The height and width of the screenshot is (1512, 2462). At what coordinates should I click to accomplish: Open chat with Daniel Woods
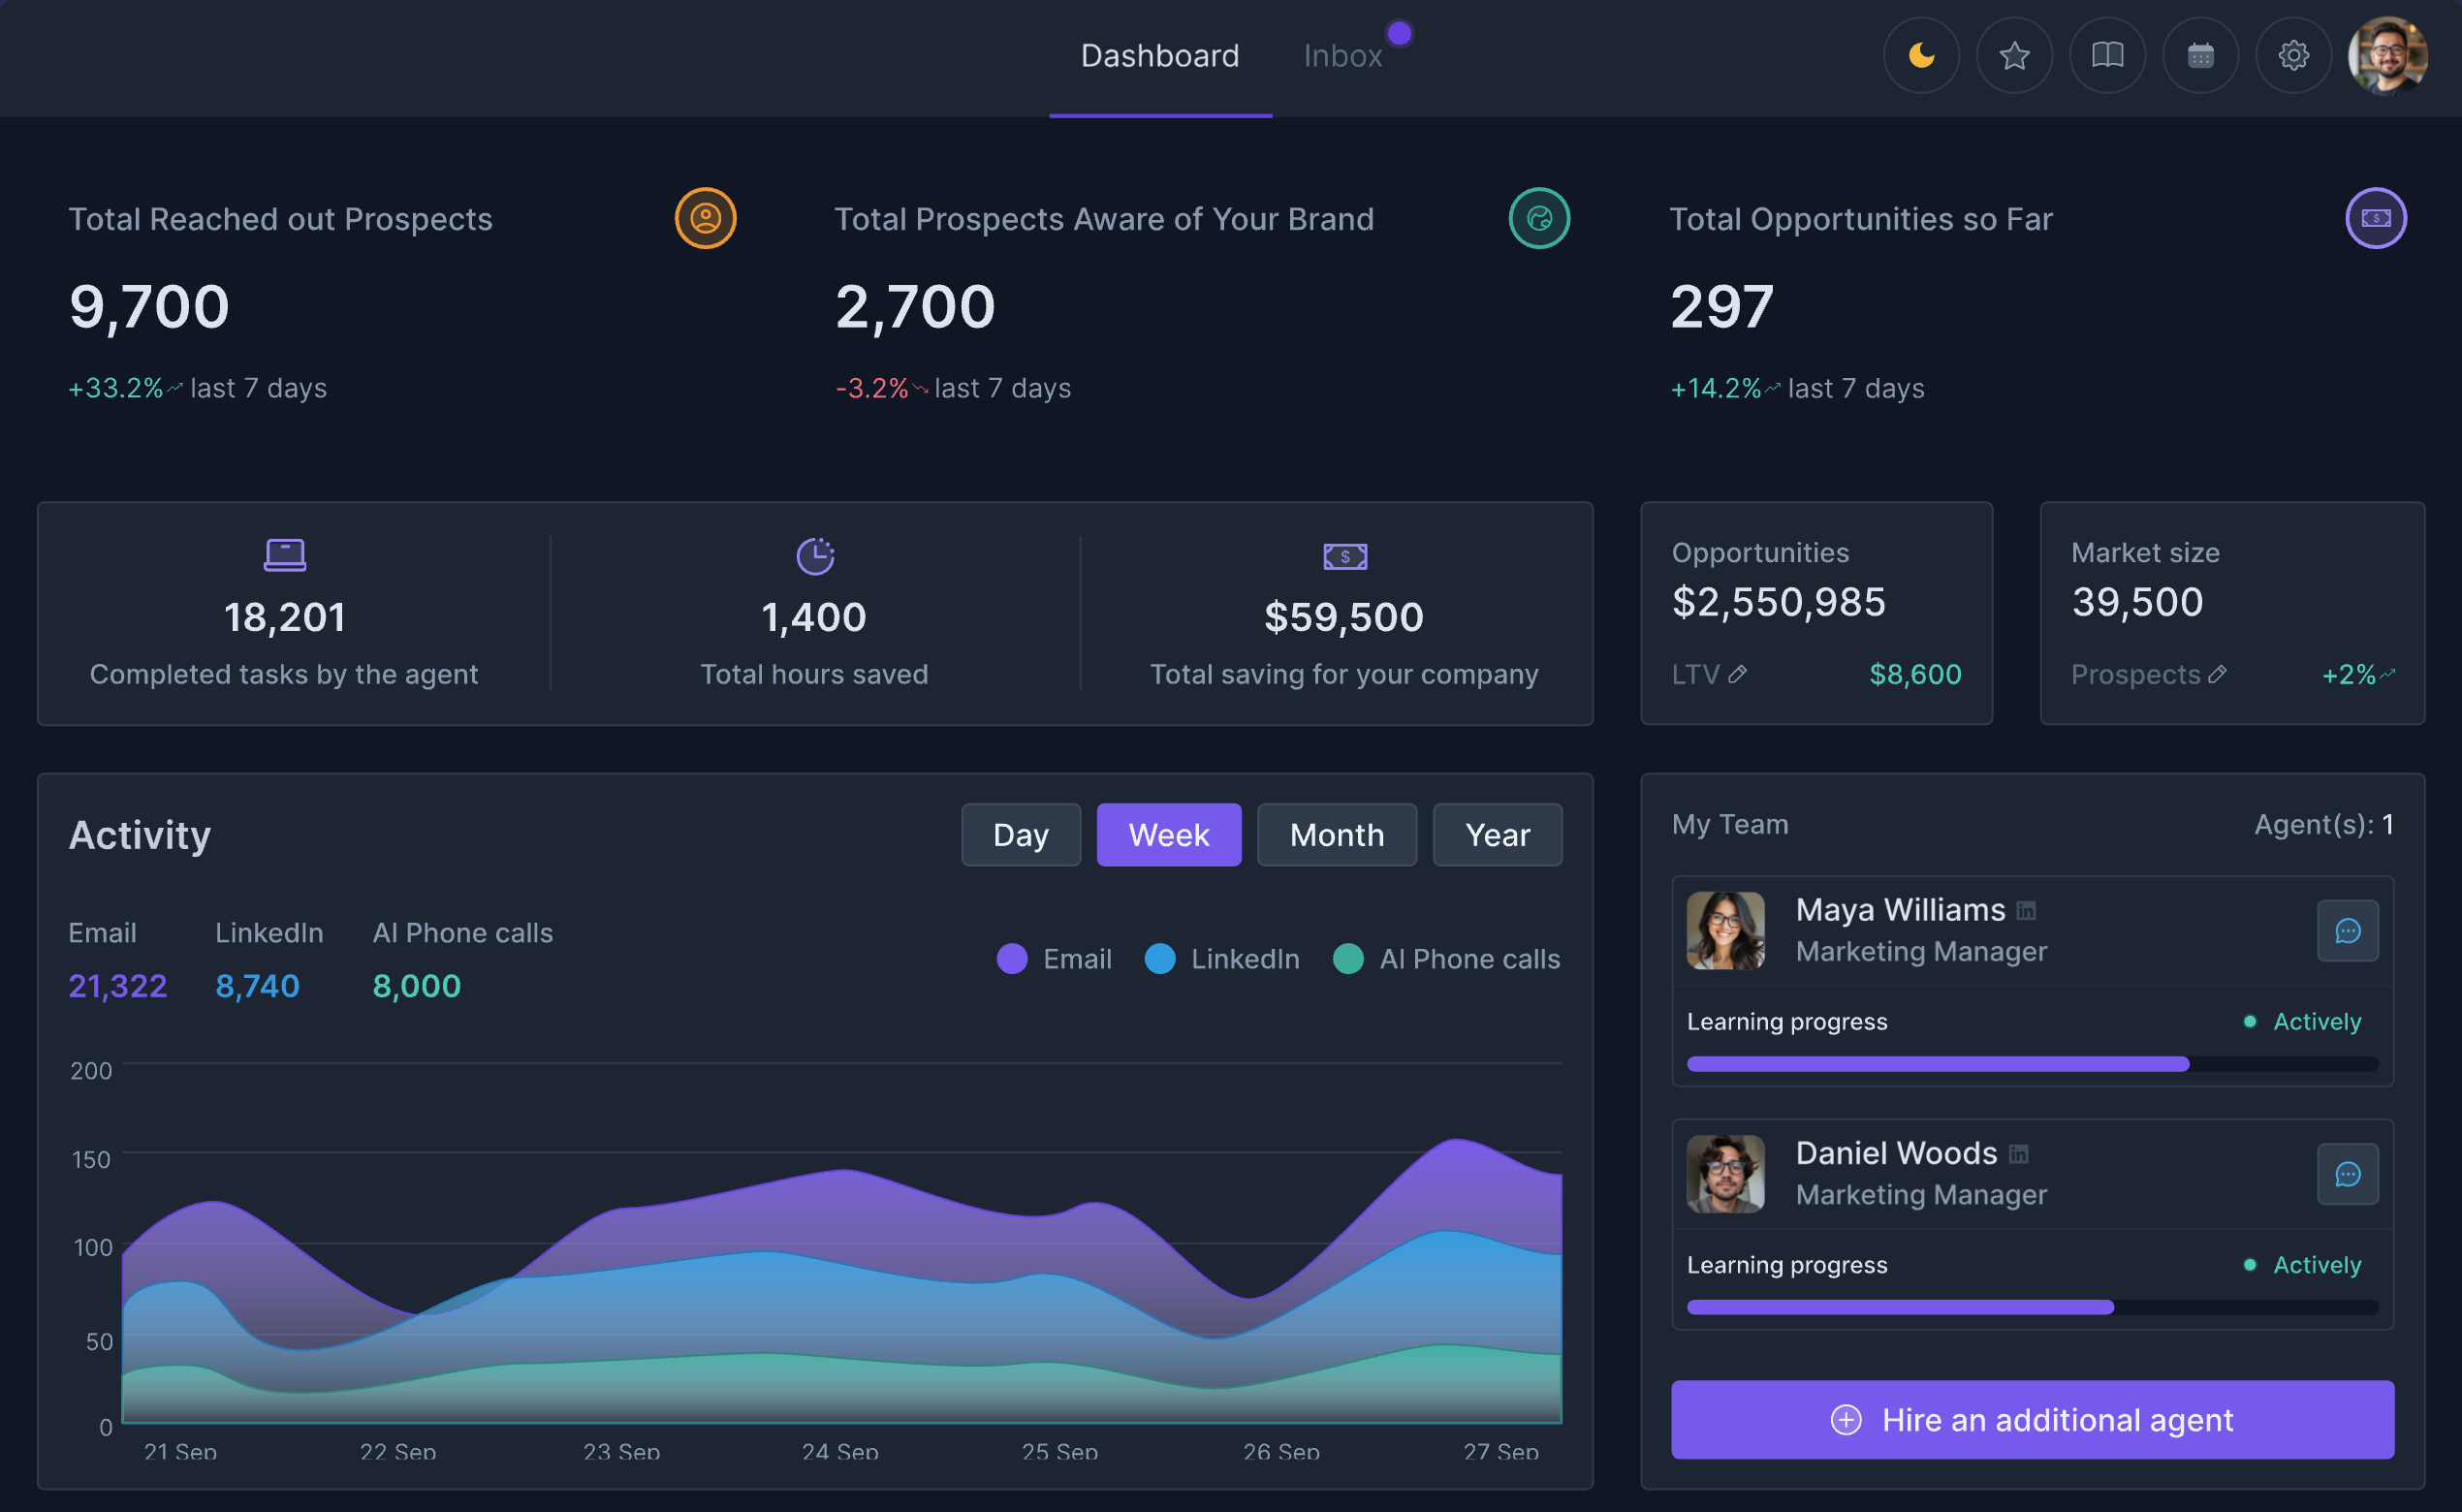2348,1174
